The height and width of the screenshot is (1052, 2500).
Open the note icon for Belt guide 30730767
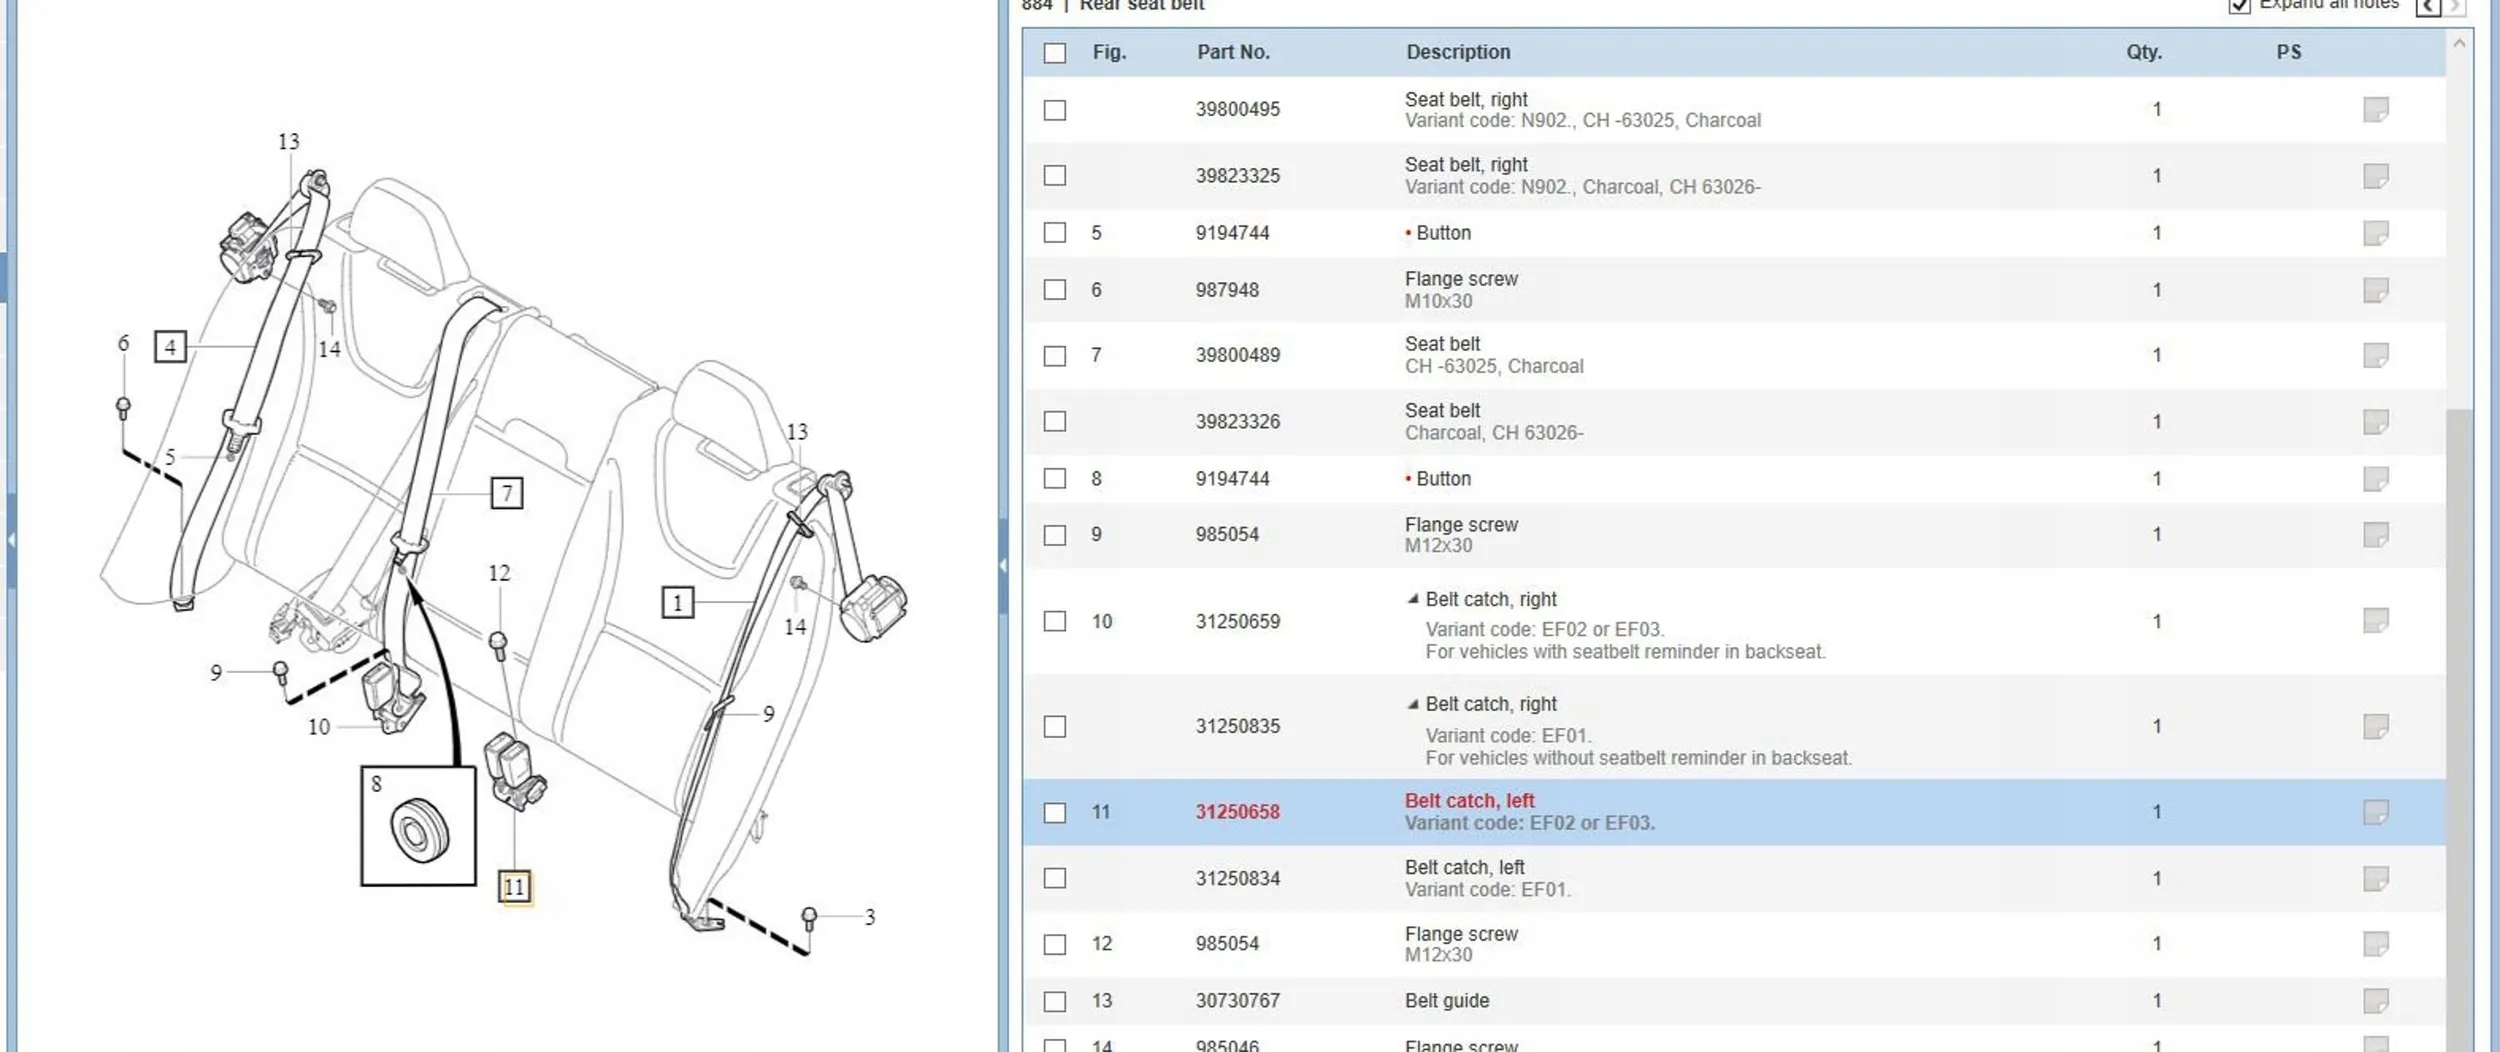(x=2376, y=1001)
